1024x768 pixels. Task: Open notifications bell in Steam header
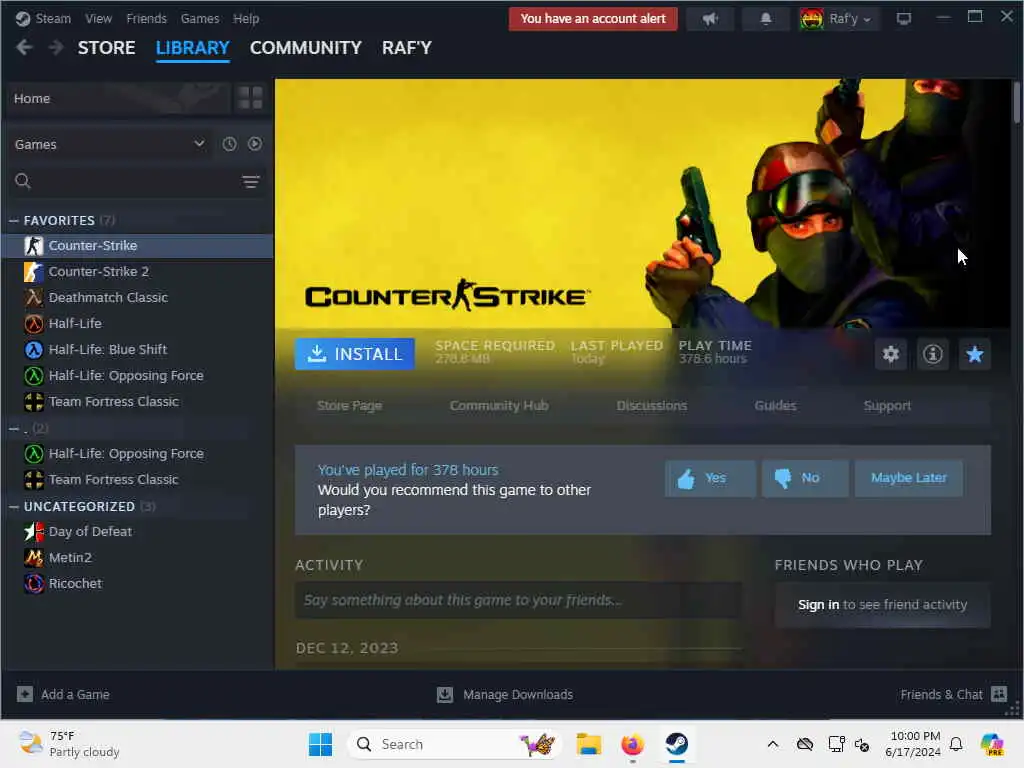(x=765, y=19)
